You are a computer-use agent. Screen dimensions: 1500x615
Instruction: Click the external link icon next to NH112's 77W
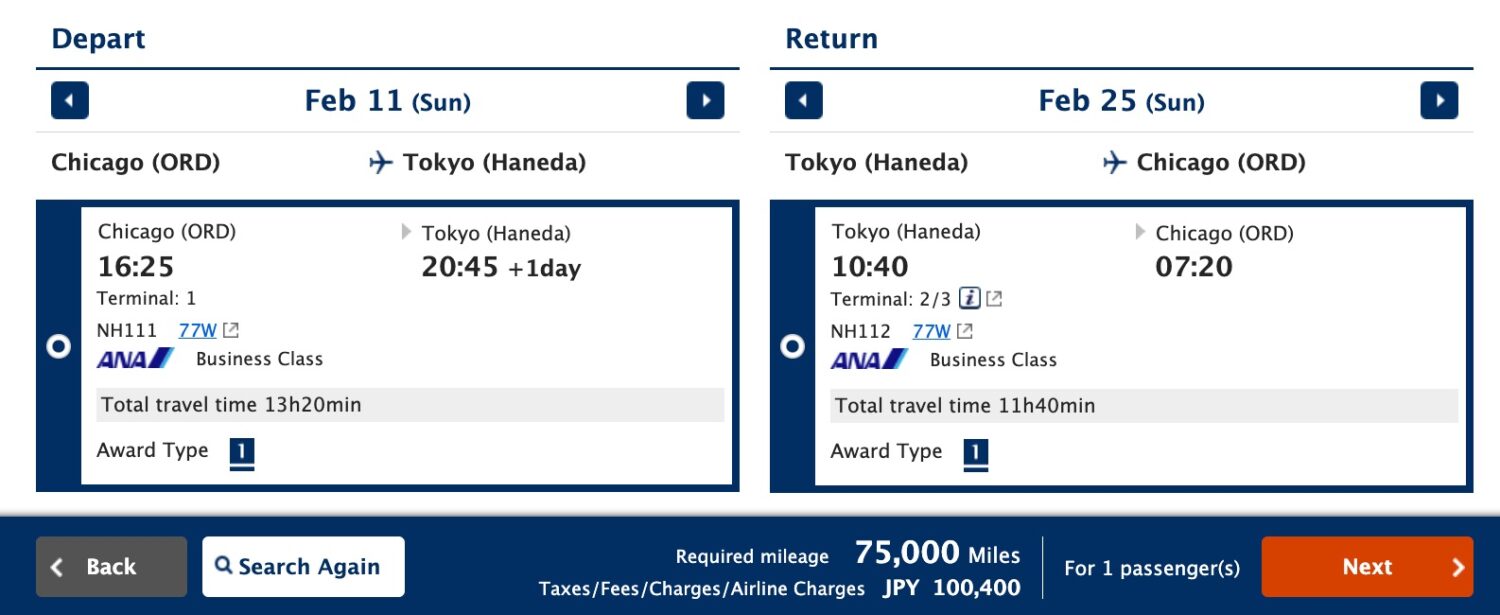(x=964, y=330)
